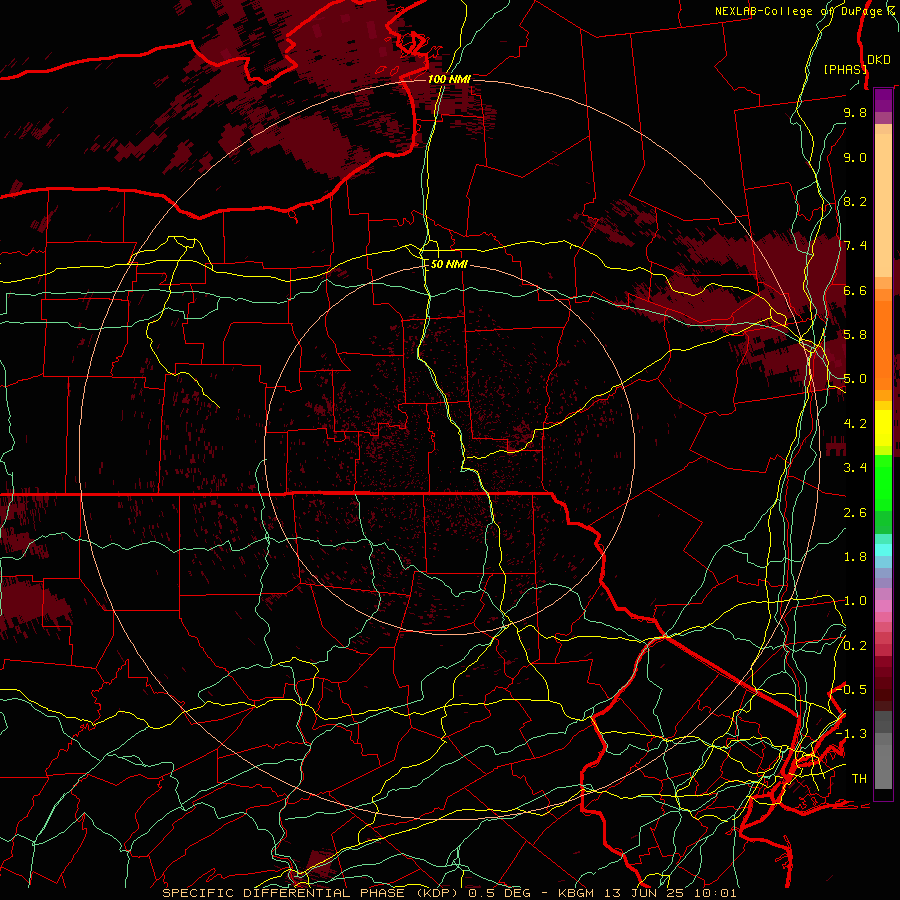Click the 1.0 scale label

point(855,601)
